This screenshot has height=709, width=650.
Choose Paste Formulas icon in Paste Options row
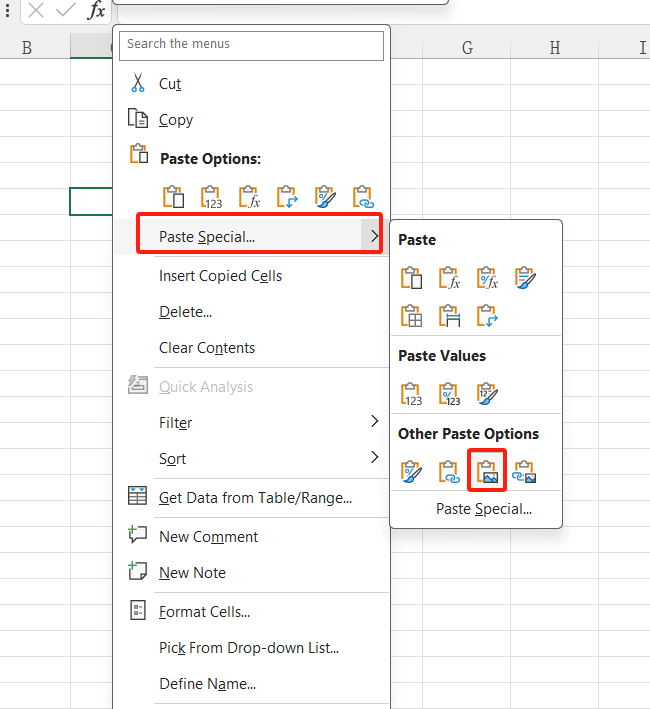coord(249,196)
